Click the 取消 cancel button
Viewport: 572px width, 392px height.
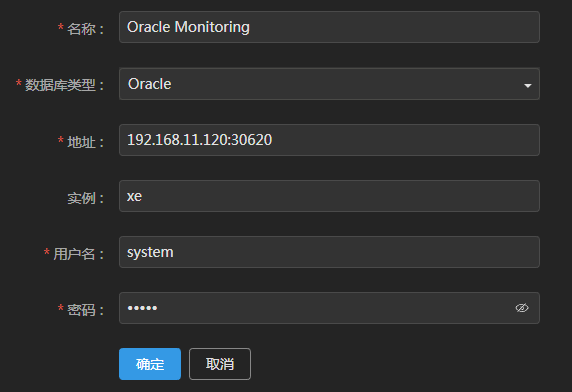220,364
